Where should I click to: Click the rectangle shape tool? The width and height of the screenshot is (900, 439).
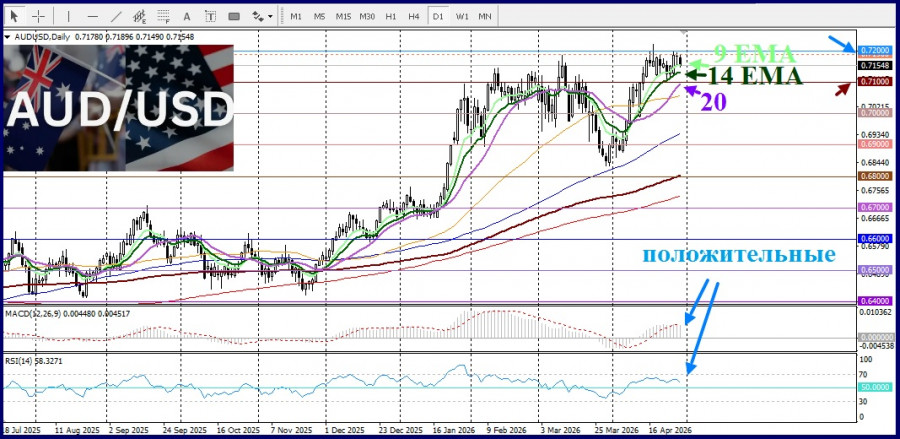tap(235, 16)
